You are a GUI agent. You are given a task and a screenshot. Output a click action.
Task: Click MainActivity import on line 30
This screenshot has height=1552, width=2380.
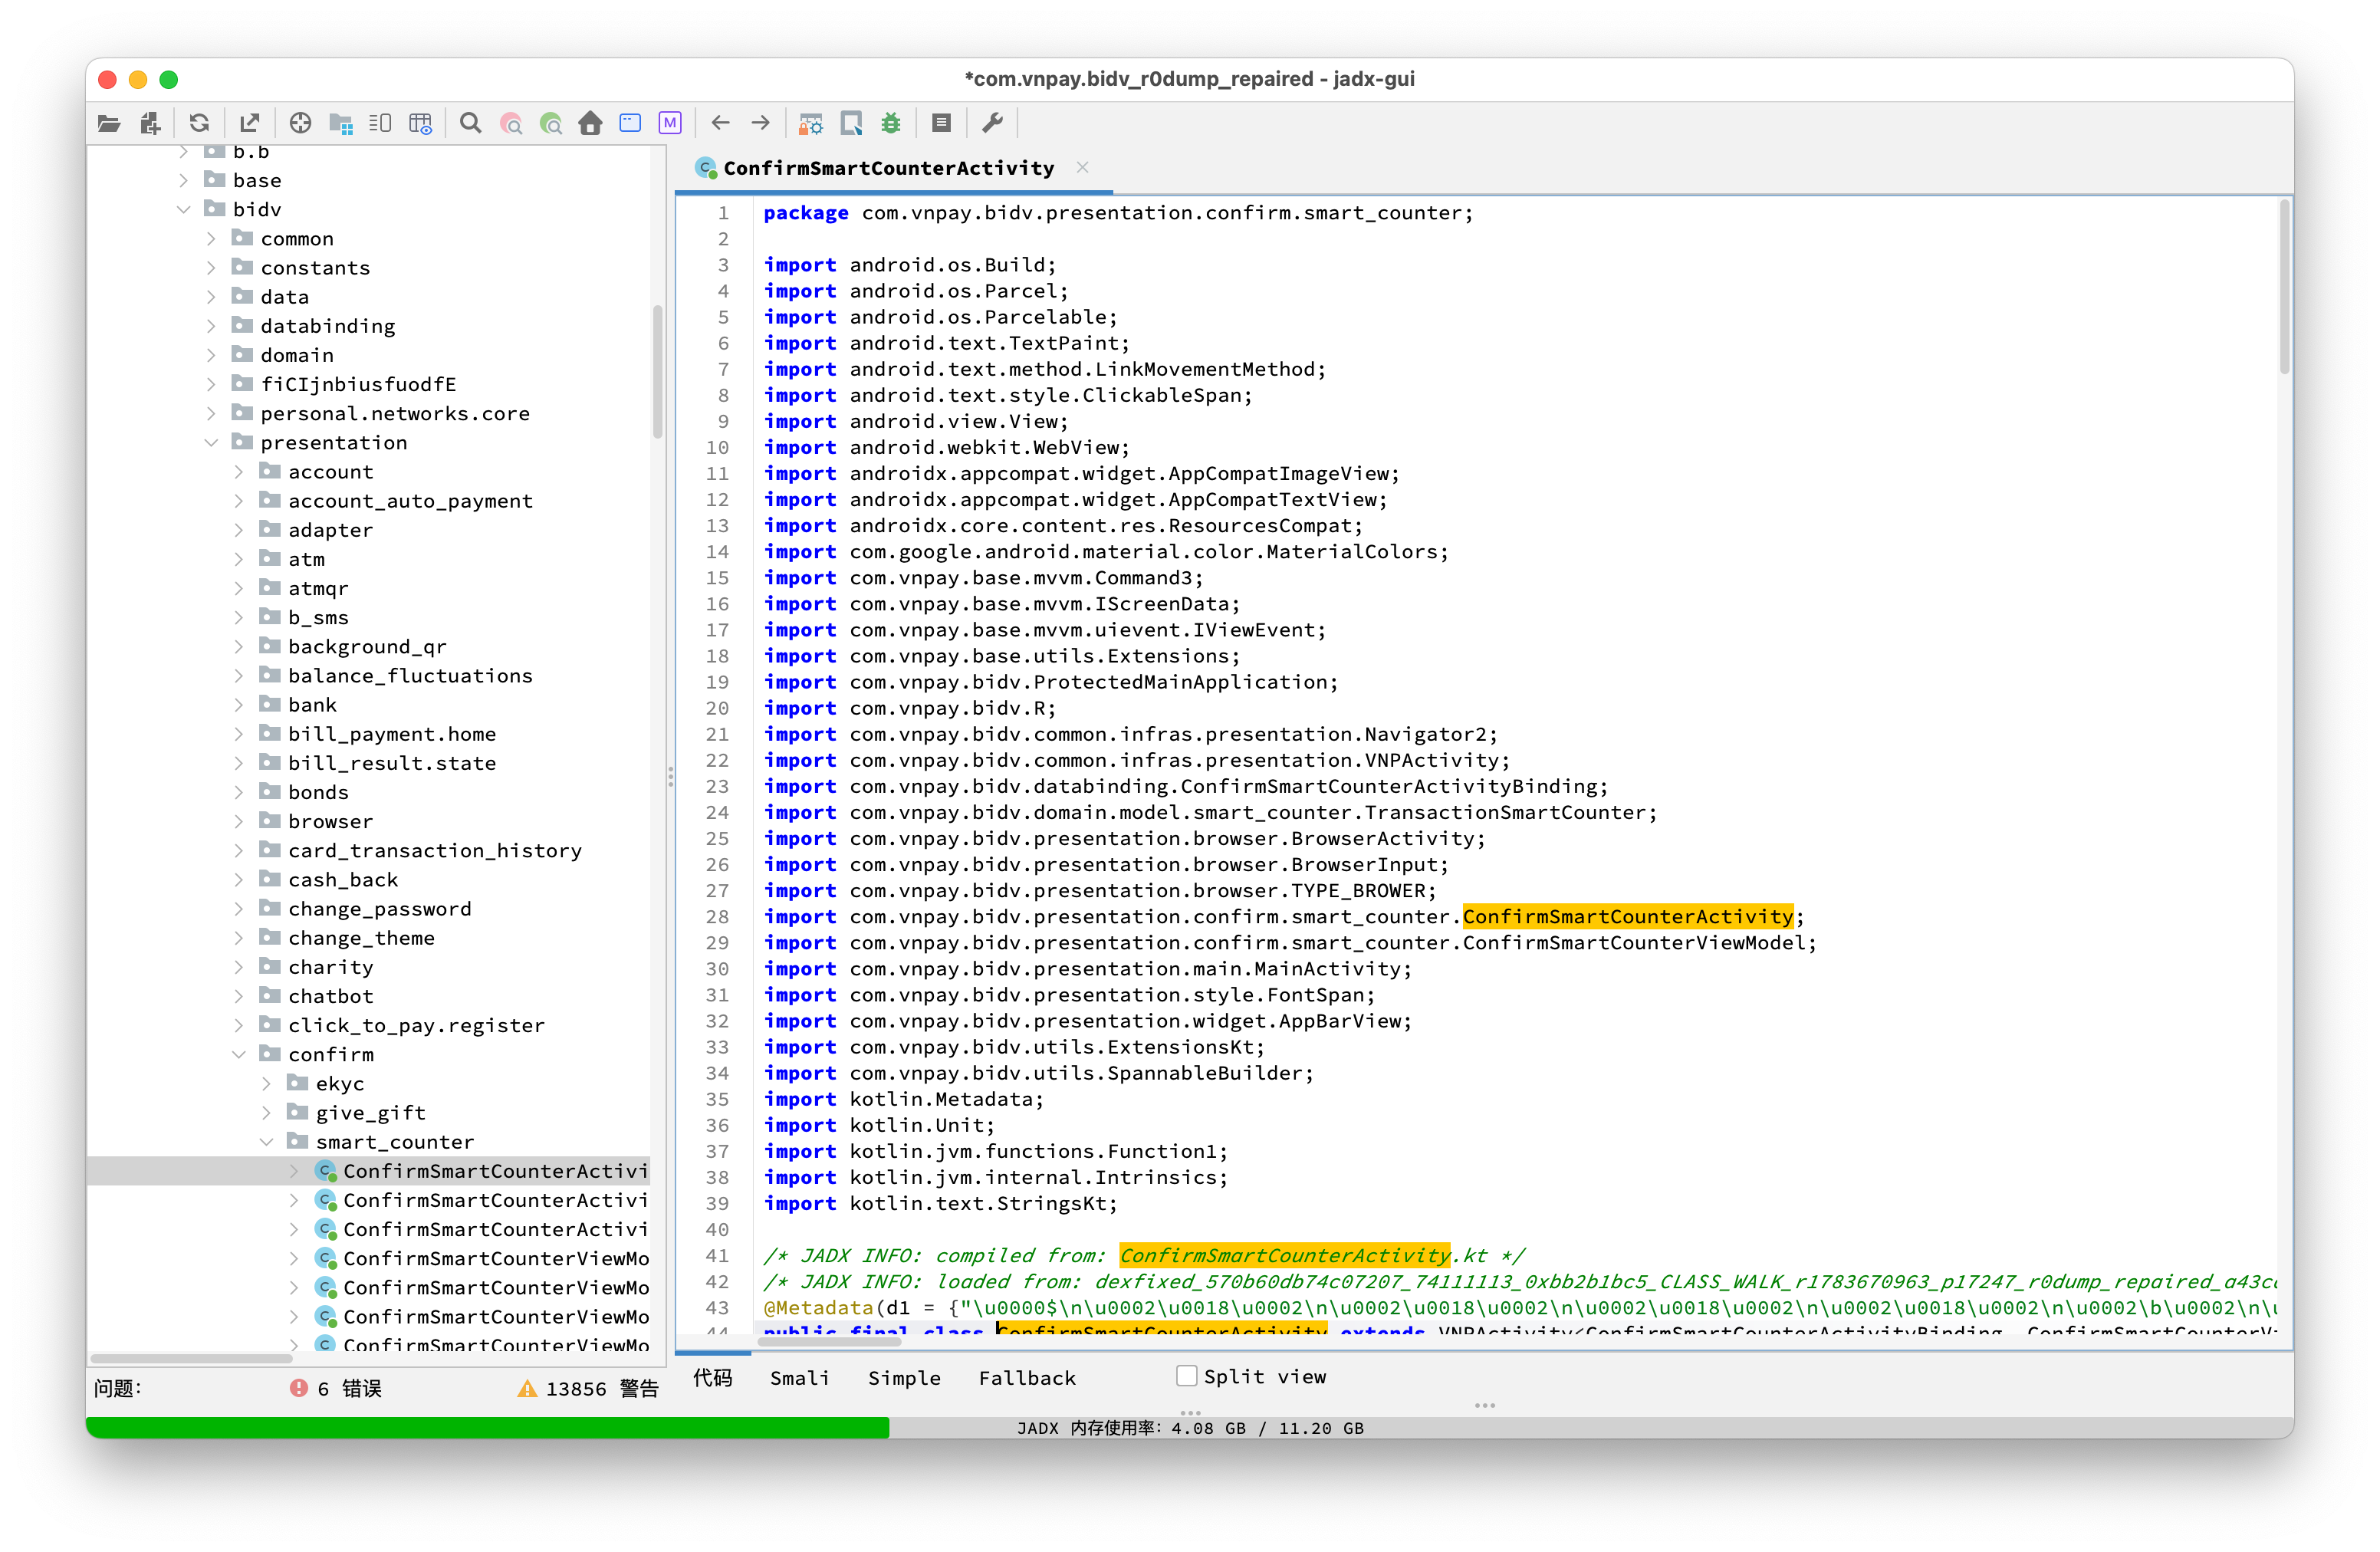tap(1327, 968)
